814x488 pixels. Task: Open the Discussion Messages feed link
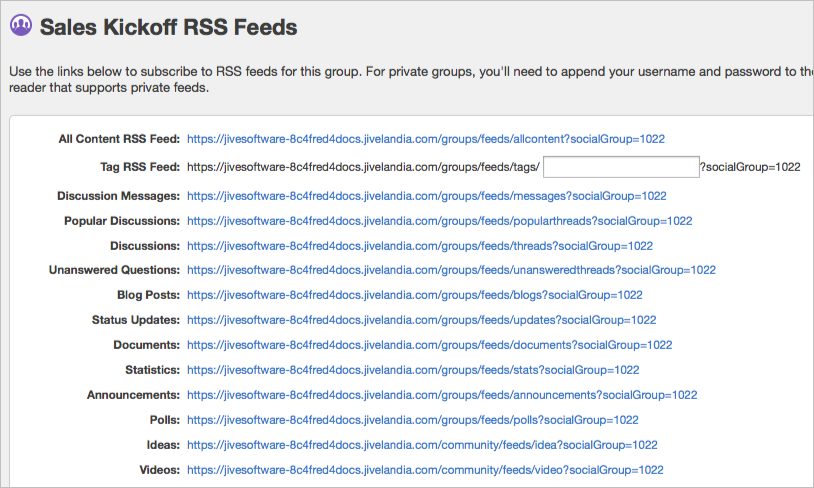pos(427,196)
